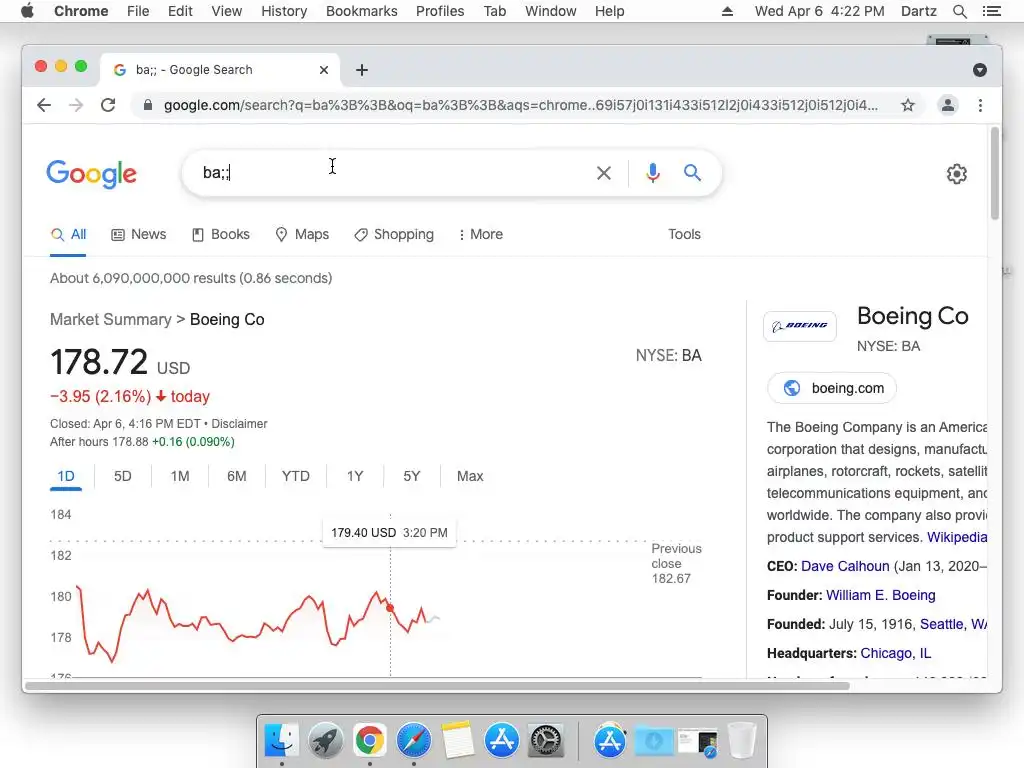Go back using the browser back arrow

point(44,105)
